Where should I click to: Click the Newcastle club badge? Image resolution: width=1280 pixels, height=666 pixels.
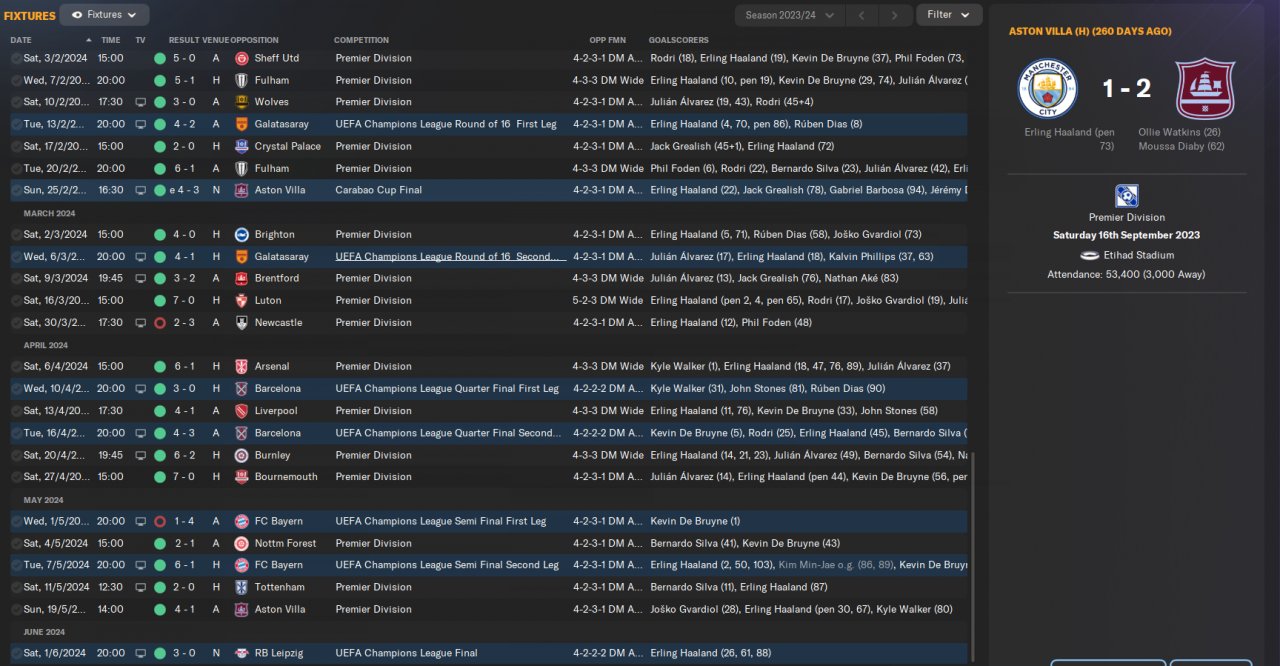point(241,323)
